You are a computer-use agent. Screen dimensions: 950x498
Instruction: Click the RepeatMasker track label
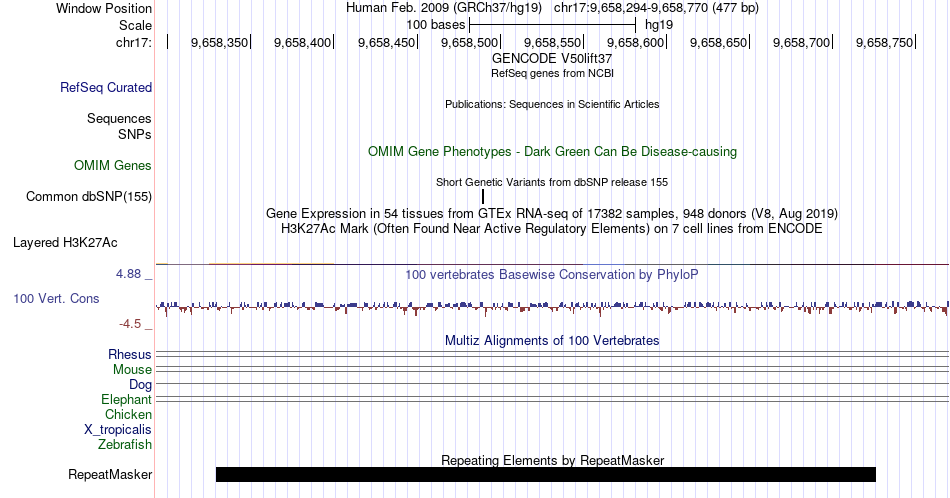pos(110,474)
